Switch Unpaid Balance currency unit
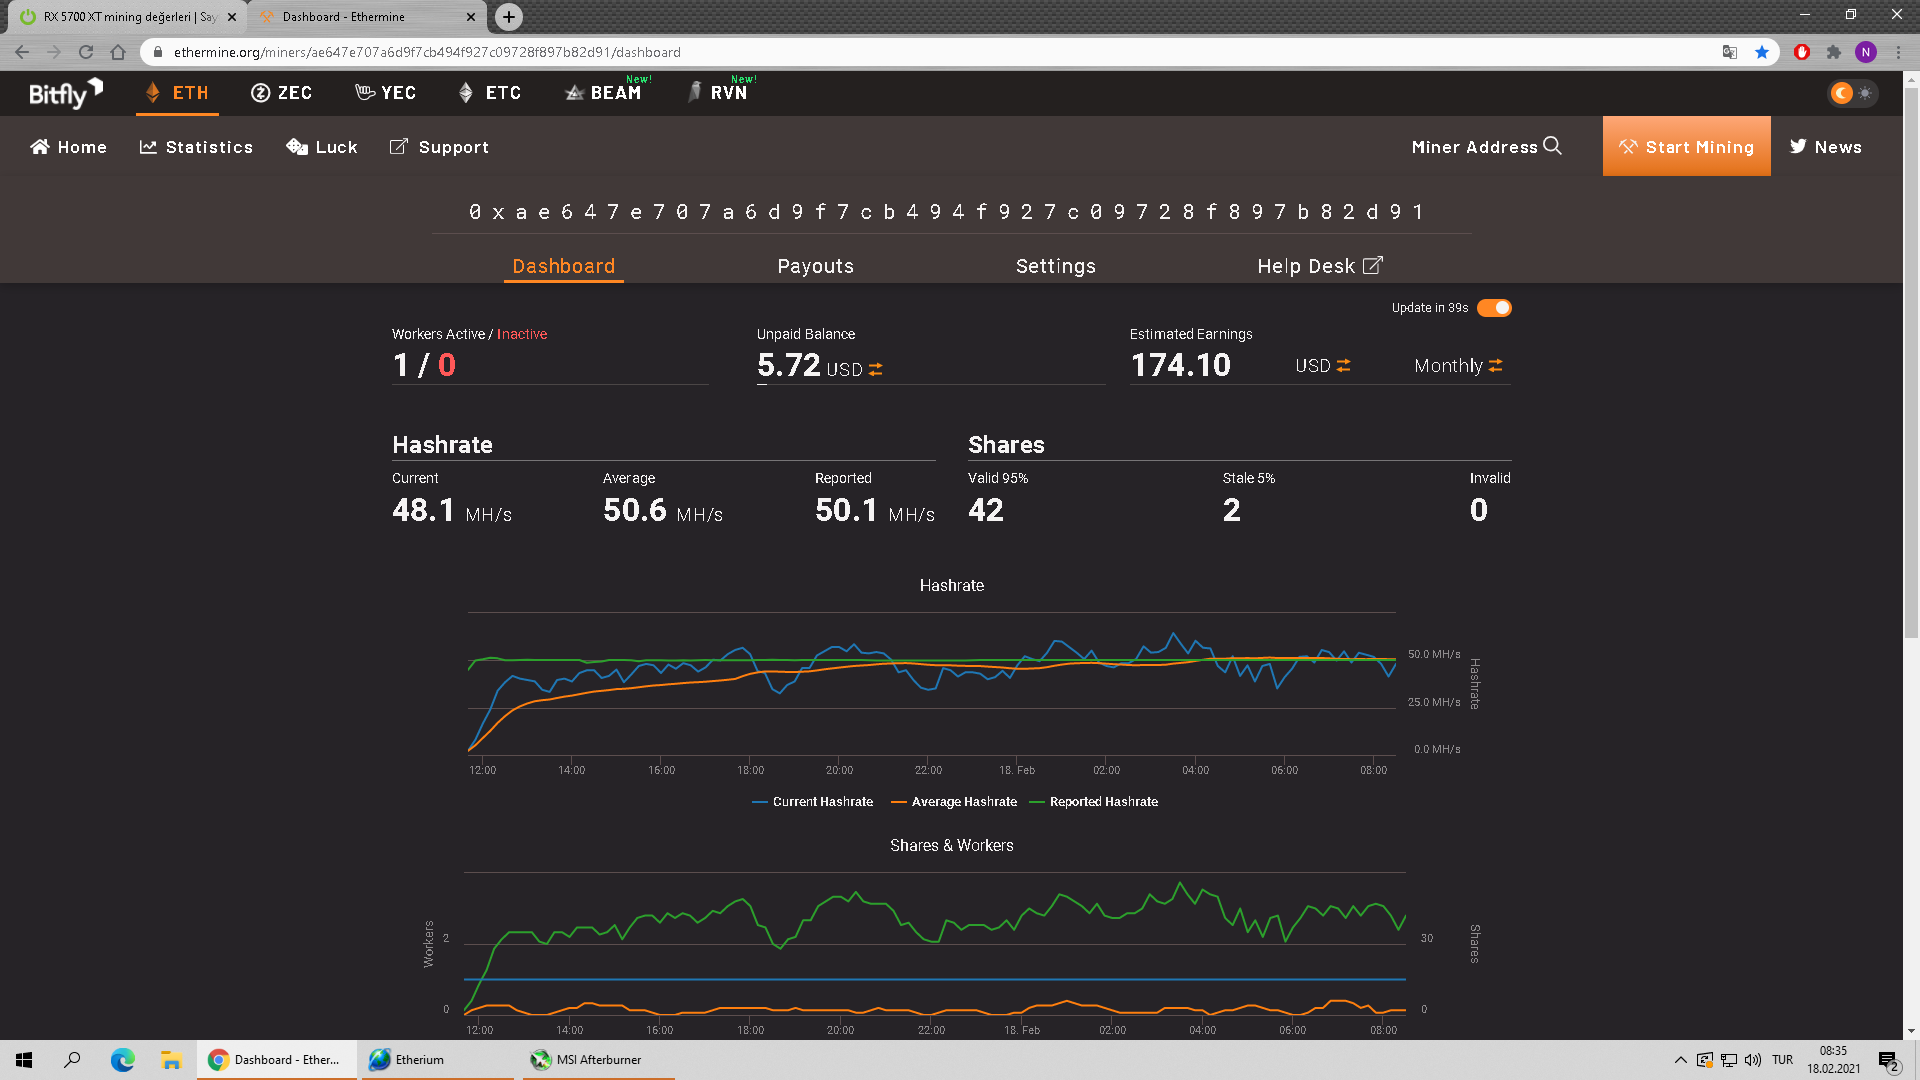 click(x=876, y=369)
